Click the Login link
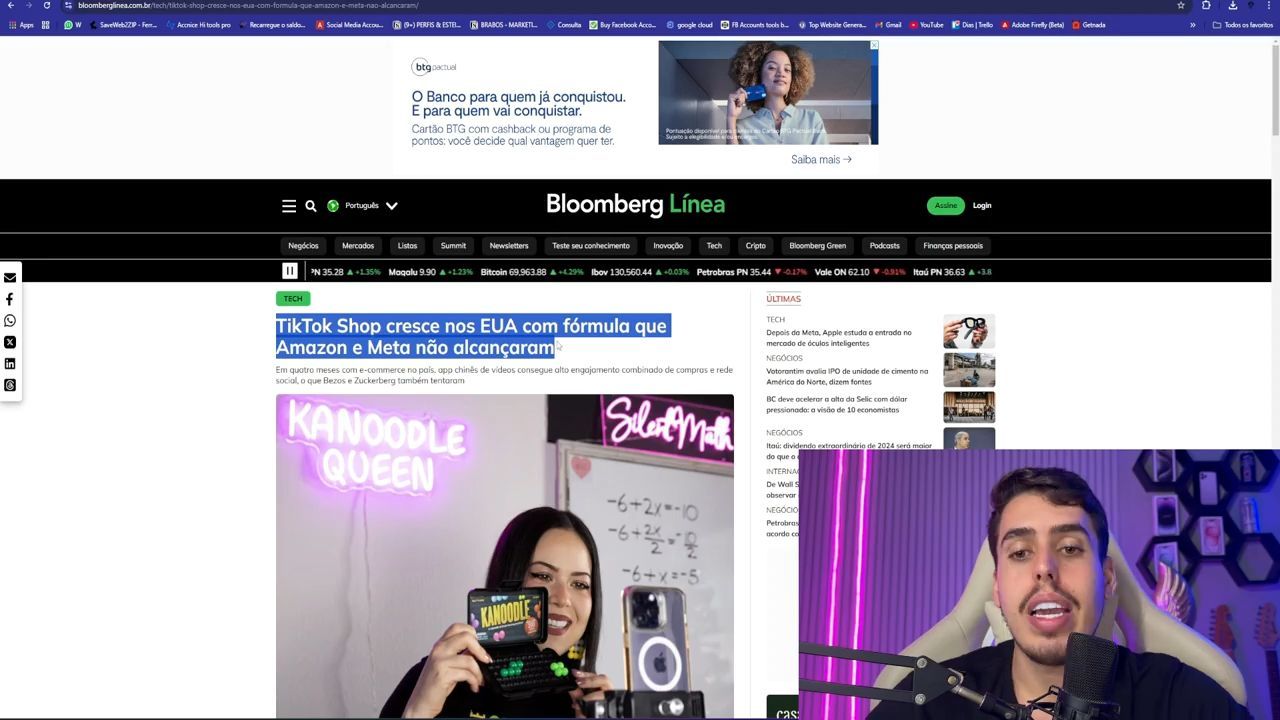This screenshot has height=720, width=1280. (x=982, y=206)
